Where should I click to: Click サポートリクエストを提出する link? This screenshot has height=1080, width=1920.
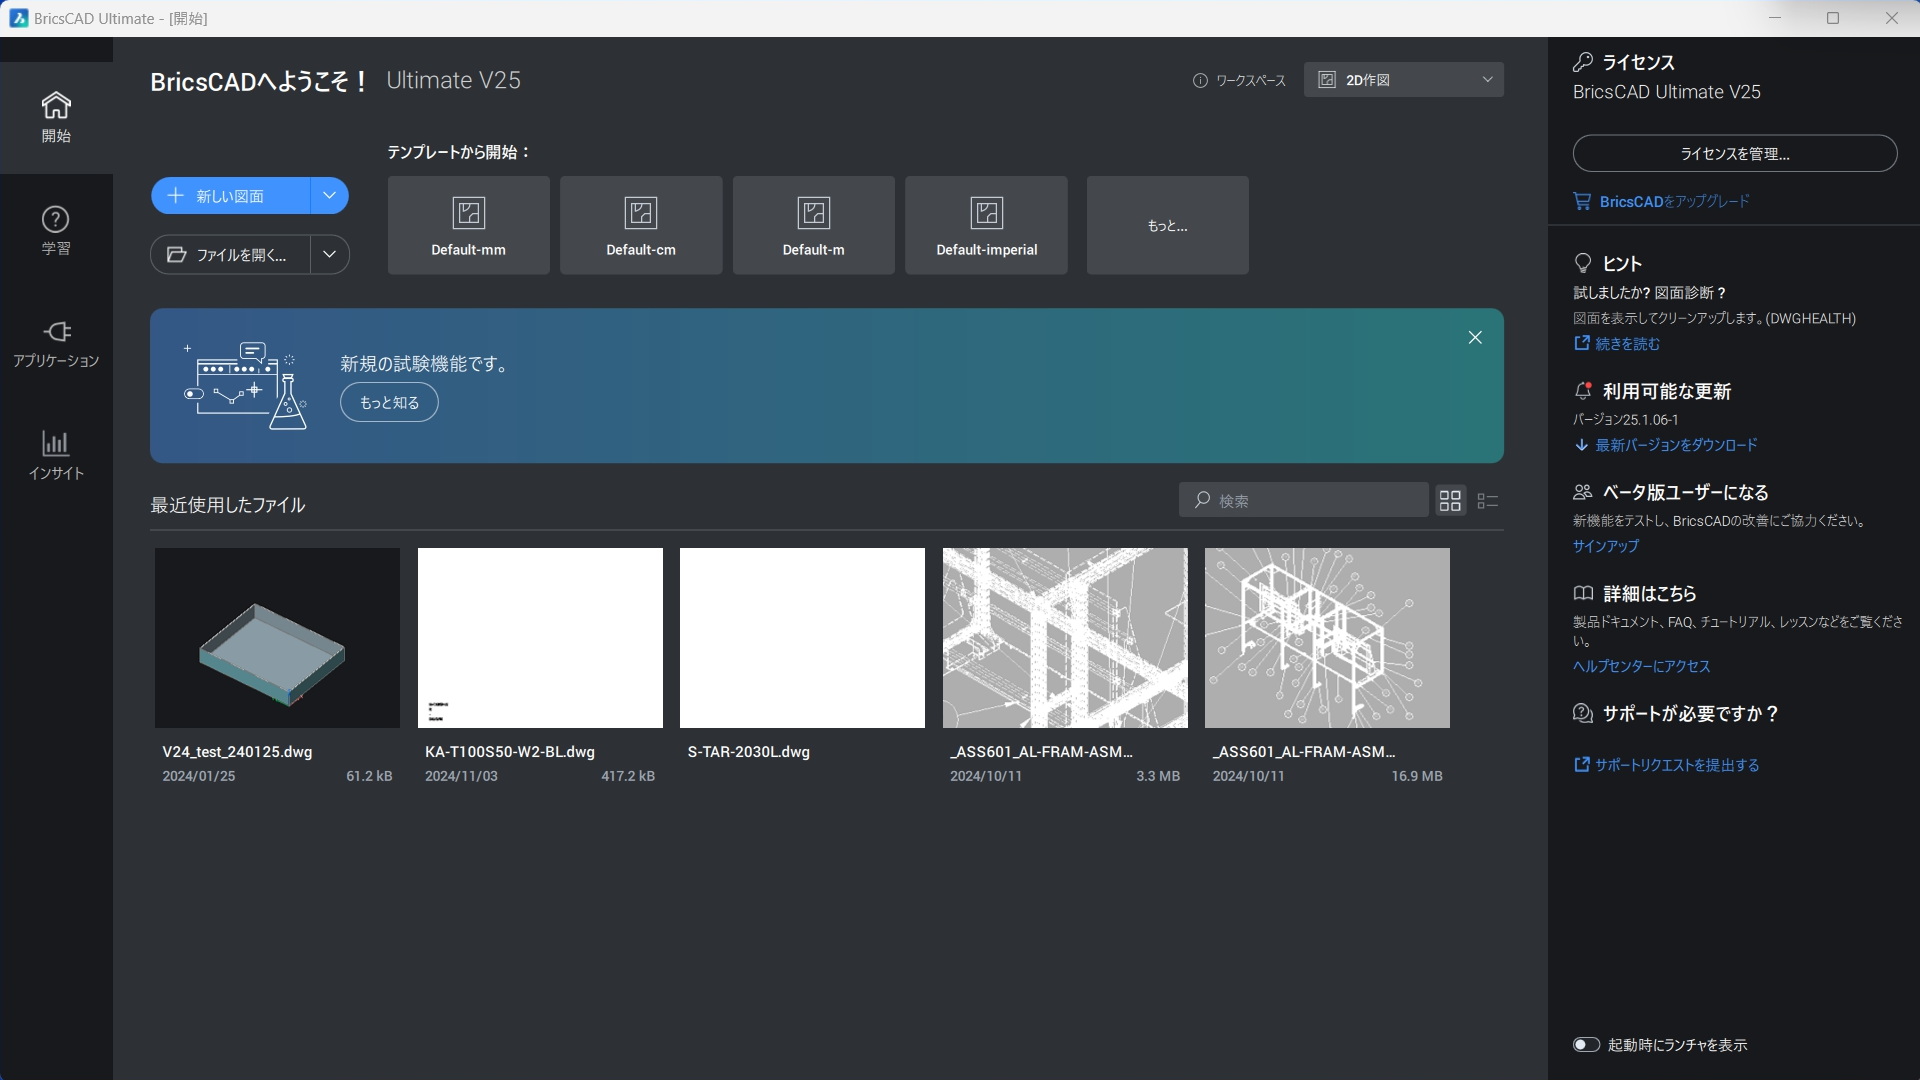coord(1677,765)
